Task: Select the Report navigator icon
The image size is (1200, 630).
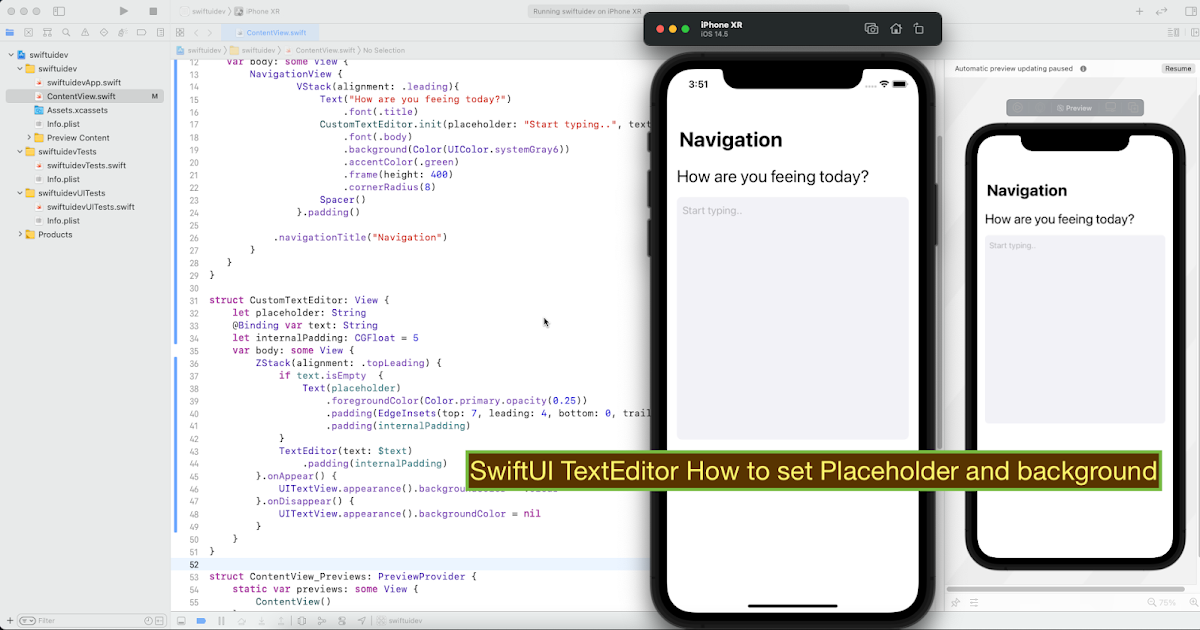Action: click(x=162, y=33)
